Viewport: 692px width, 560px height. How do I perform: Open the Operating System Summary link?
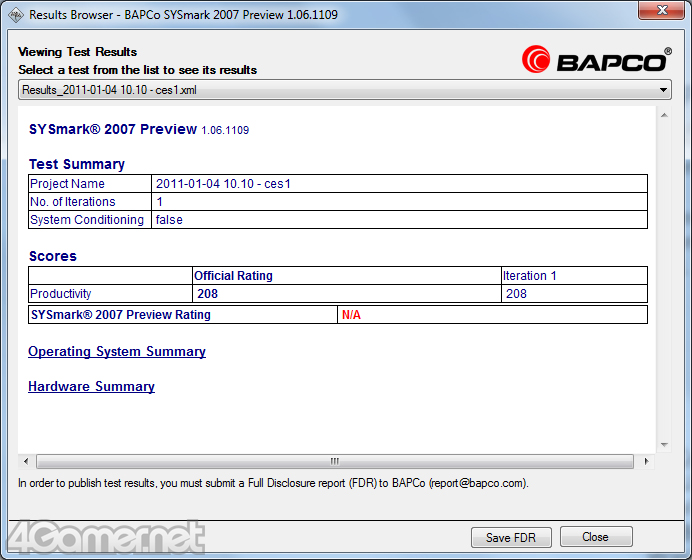pos(117,352)
